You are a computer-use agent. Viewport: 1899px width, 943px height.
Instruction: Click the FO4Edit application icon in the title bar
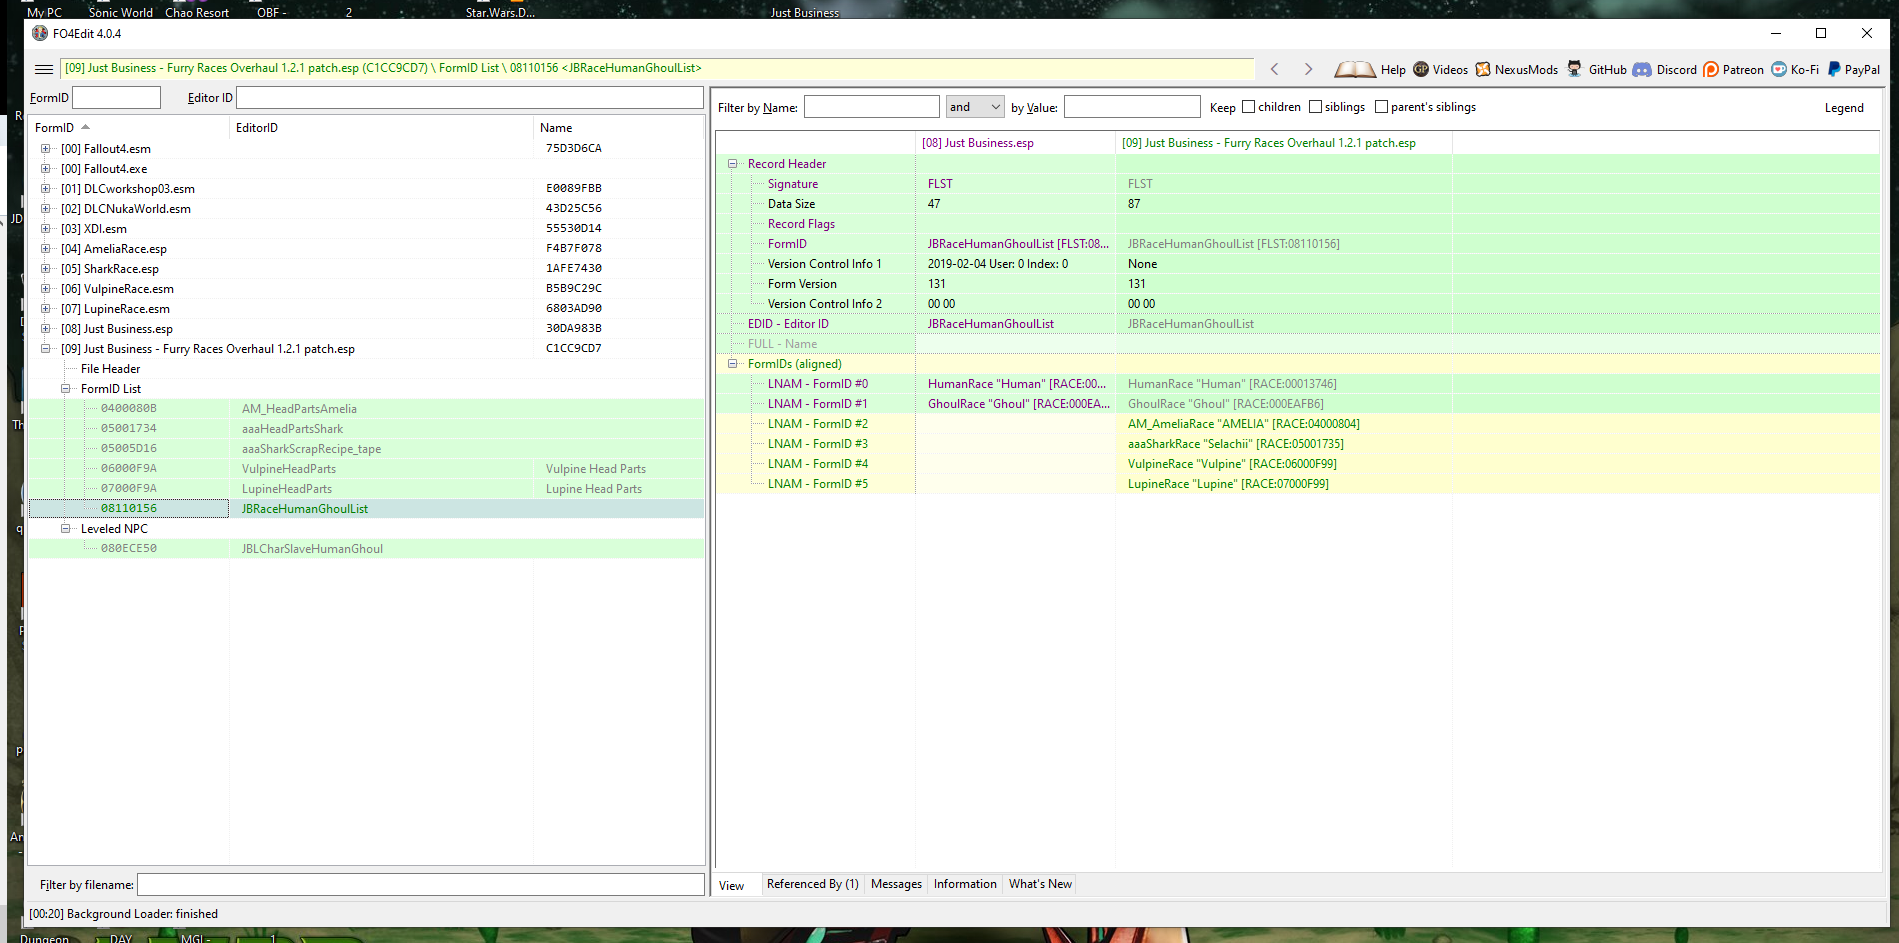tap(40, 33)
